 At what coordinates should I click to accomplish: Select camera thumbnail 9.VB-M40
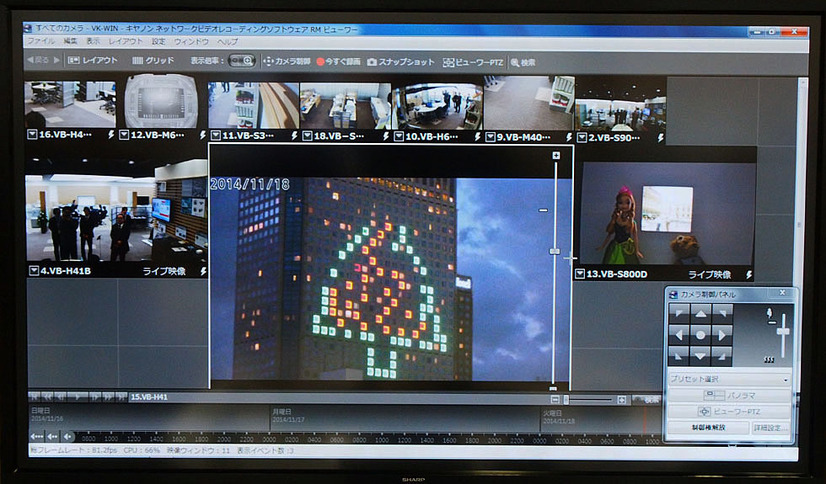[528, 103]
